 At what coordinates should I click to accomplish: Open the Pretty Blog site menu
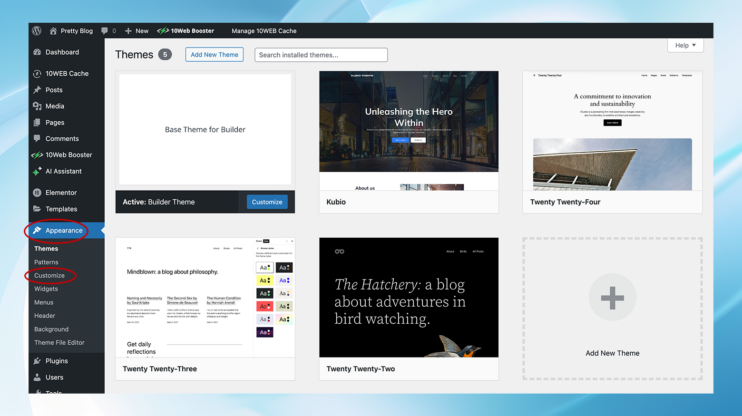click(x=71, y=31)
